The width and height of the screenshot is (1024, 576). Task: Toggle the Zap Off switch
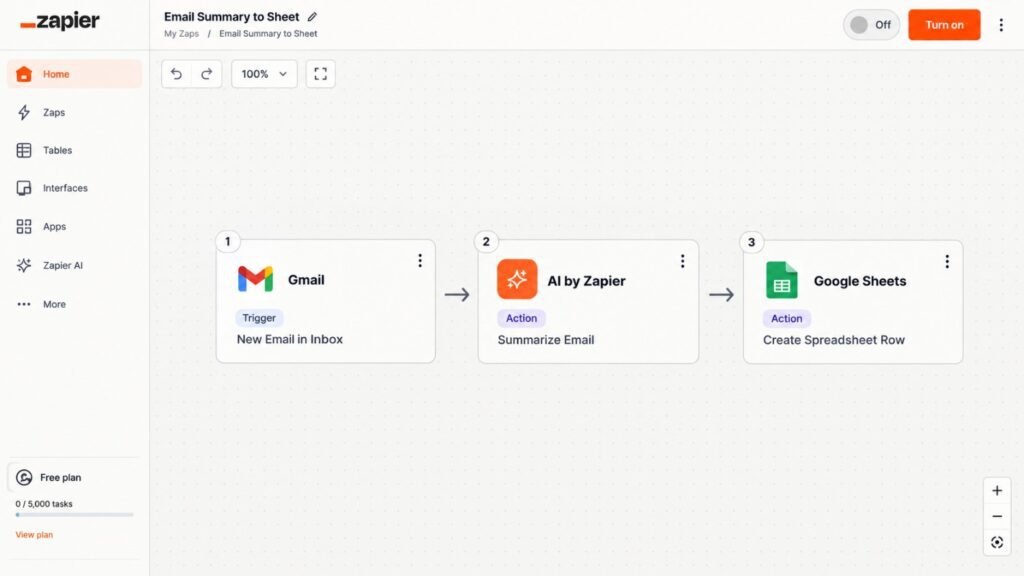pos(871,25)
